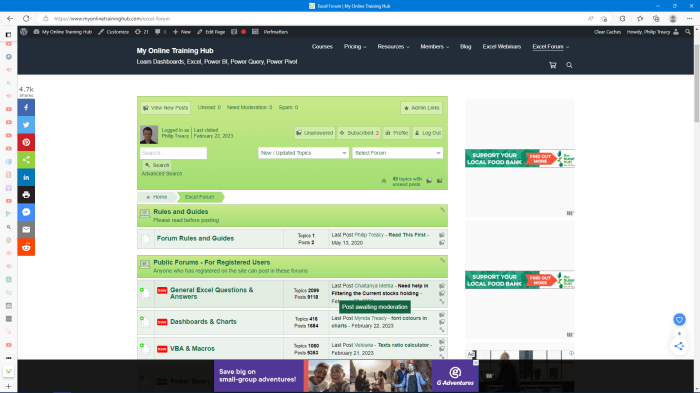Screen dimensions: 700x393
Task: Share page via Twitter icon
Action: (26, 125)
